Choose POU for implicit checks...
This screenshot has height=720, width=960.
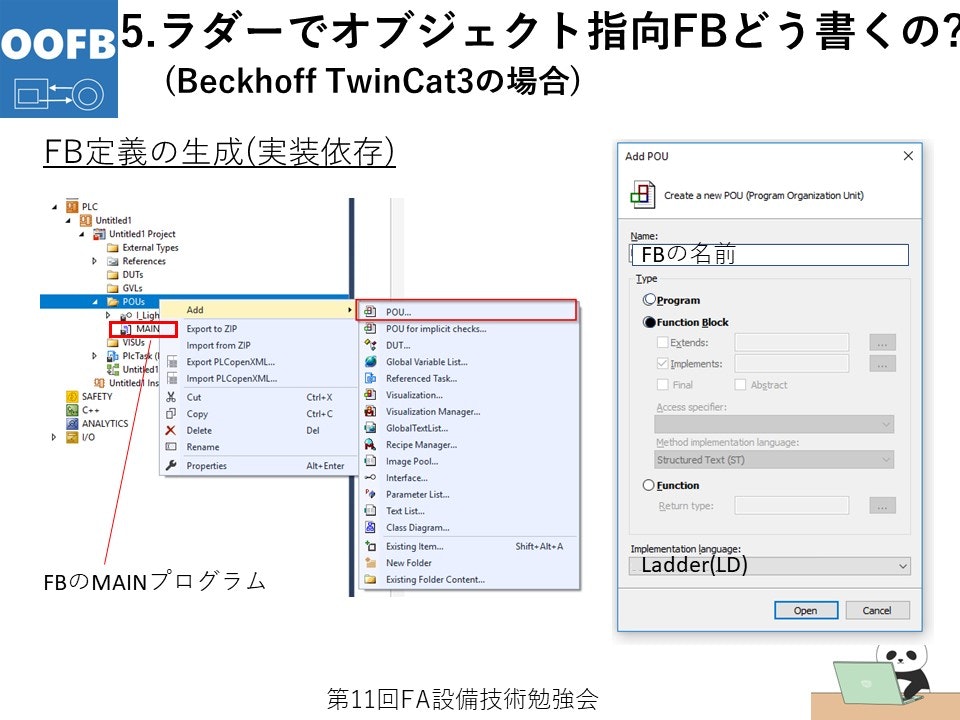pos(436,328)
